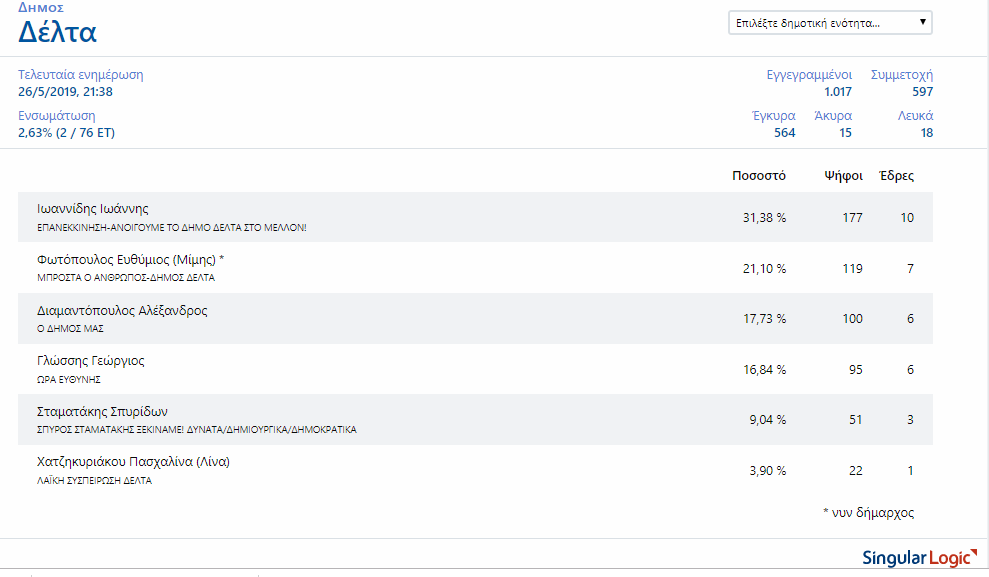Click the invalid votes value 15
Image resolution: width=989 pixels, height=577 pixels.
tap(845, 133)
